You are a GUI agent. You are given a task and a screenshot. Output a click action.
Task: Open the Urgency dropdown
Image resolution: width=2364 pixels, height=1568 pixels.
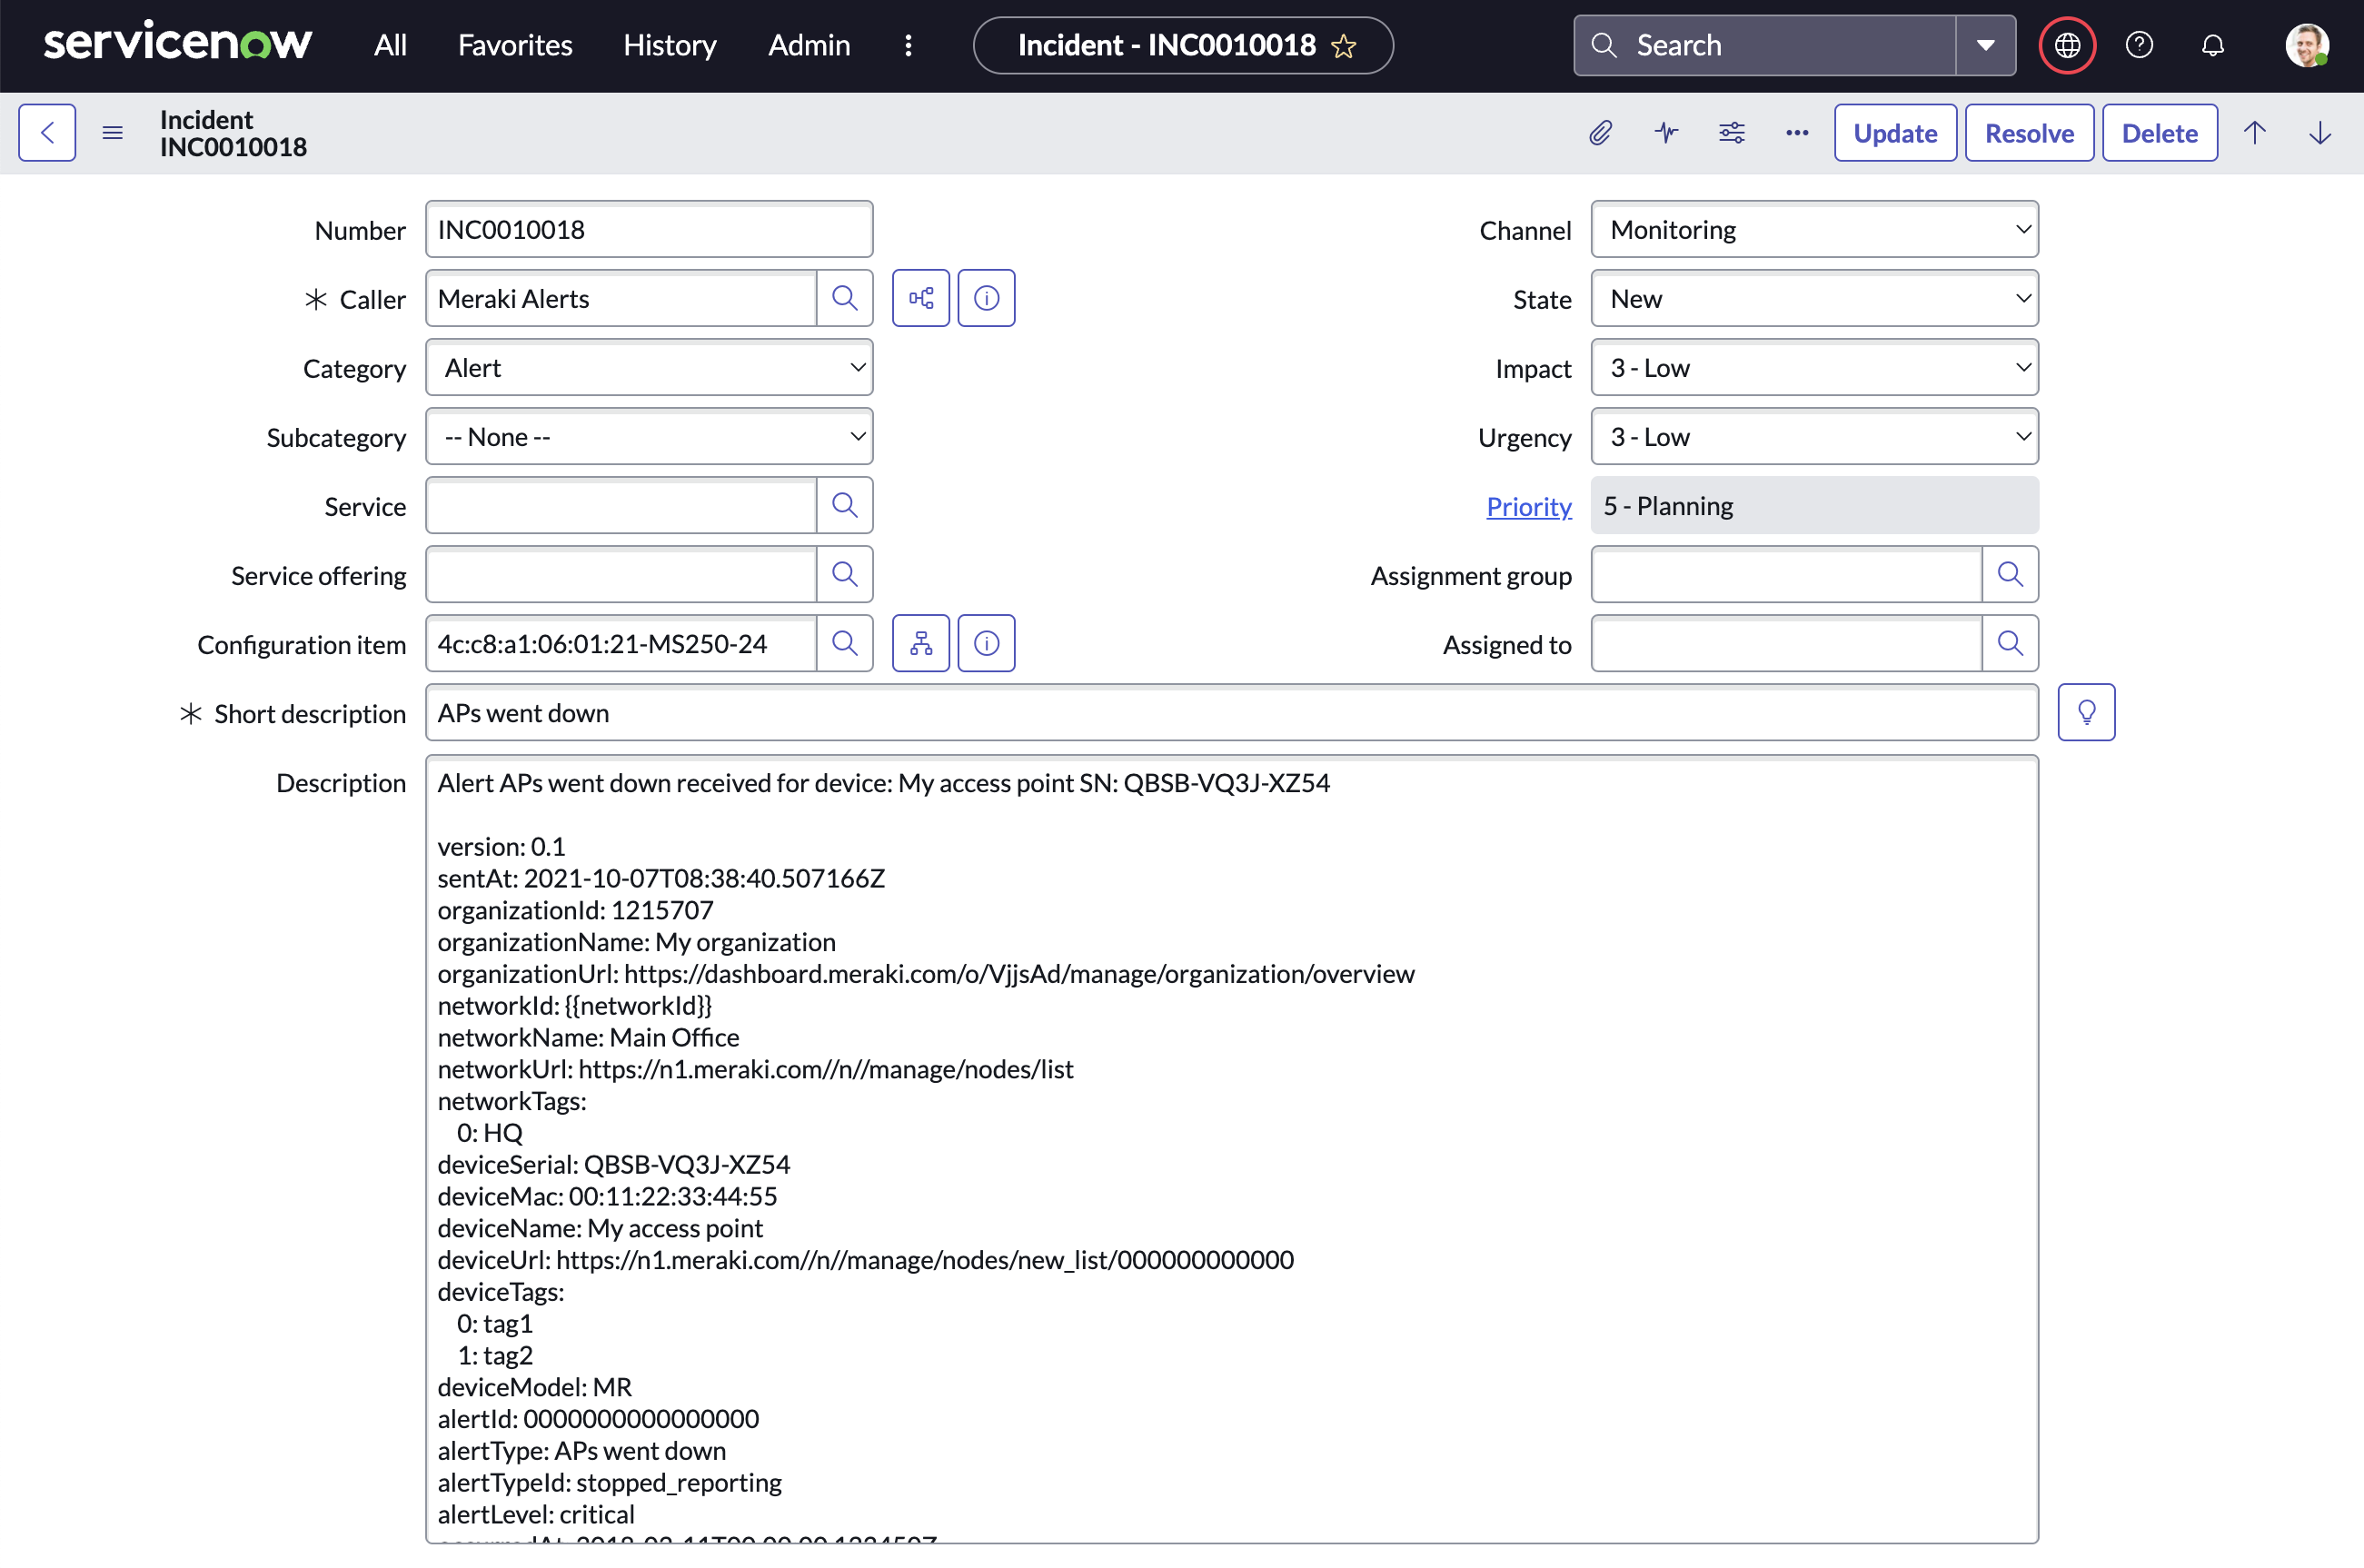(x=1814, y=436)
